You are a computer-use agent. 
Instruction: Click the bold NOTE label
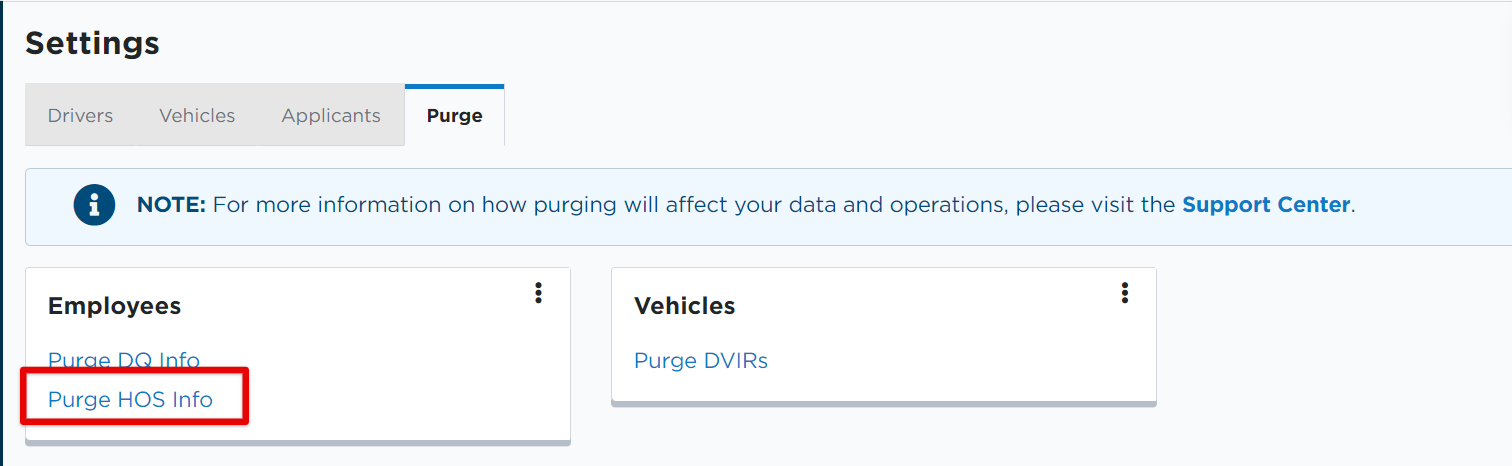coord(171,205)
